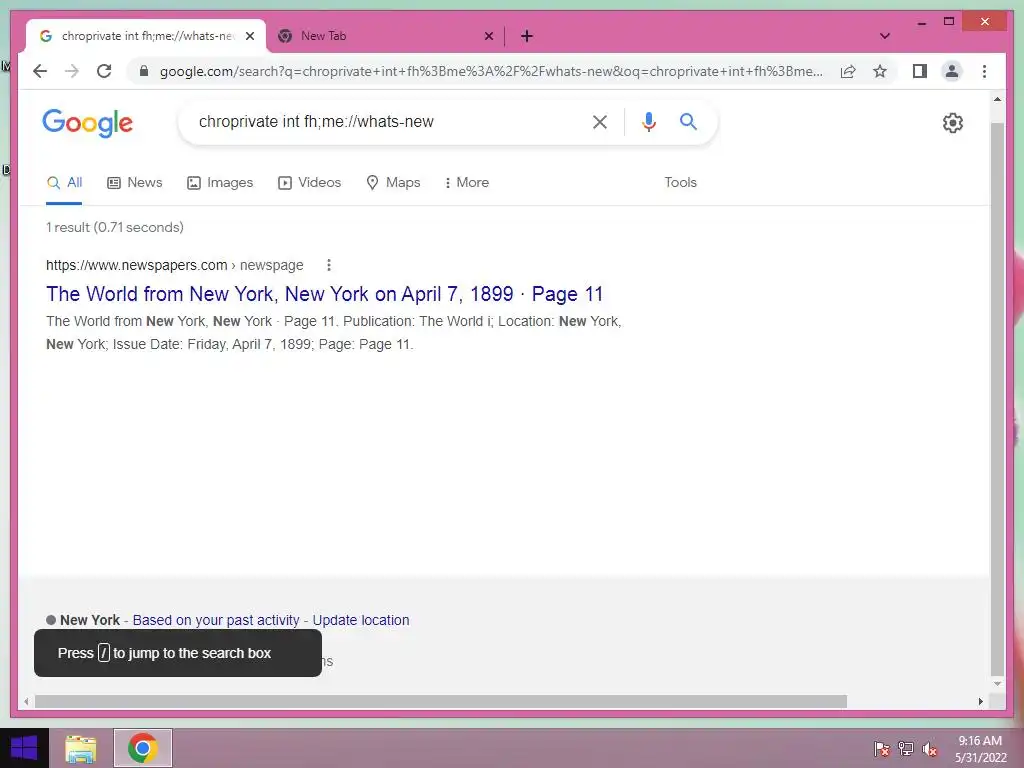Start voice search with microphone
This screenshot has width=1024, height=768.
coord(648,122)
